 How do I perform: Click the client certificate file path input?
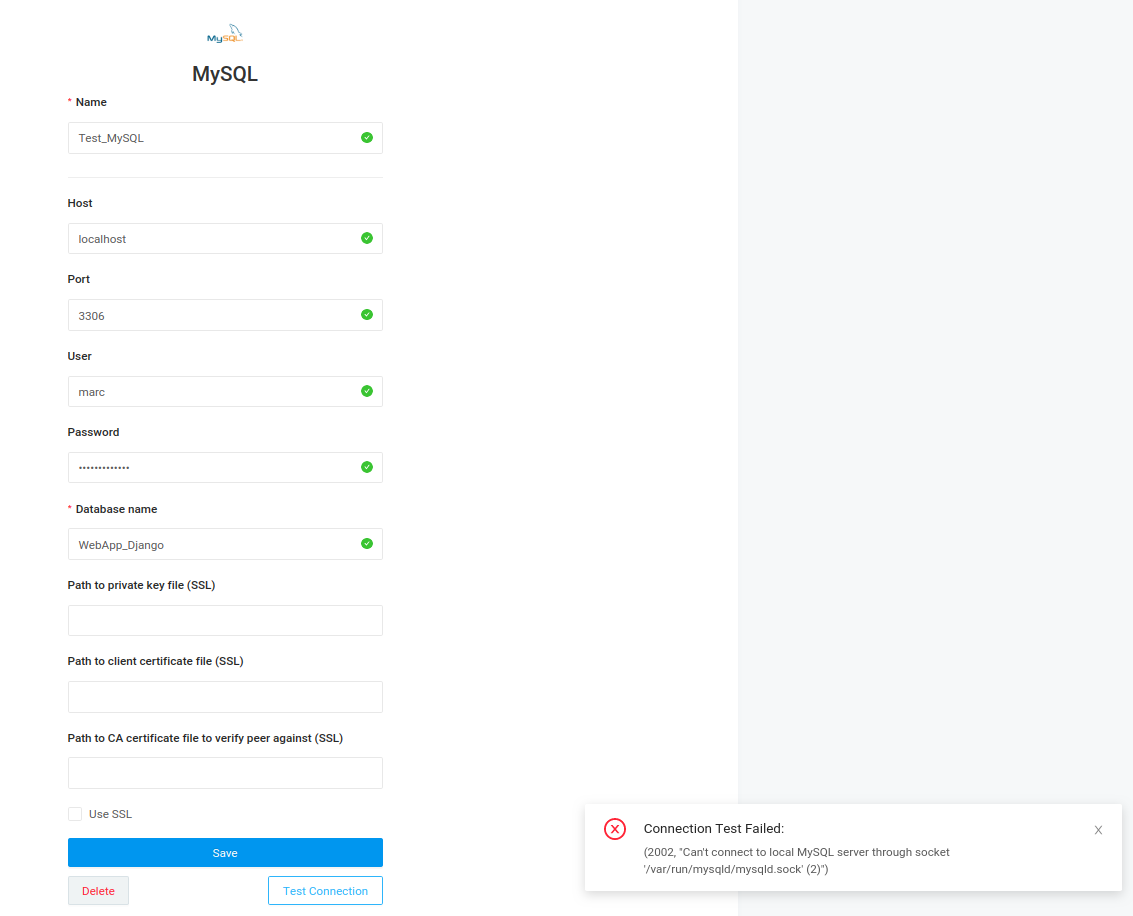pos(225,697)
